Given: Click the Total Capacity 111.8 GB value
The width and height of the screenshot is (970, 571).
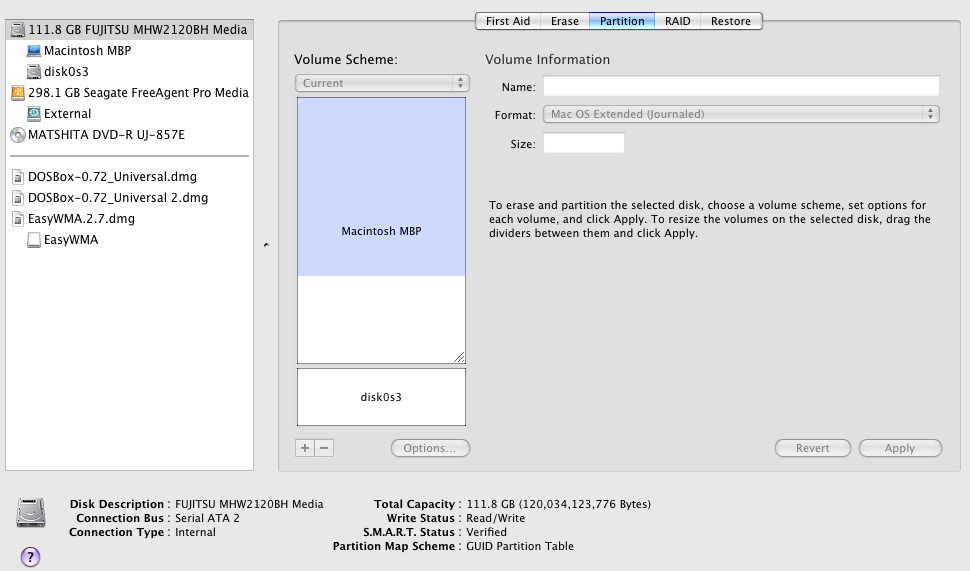Looking at the screenshot, I should 559,504.
